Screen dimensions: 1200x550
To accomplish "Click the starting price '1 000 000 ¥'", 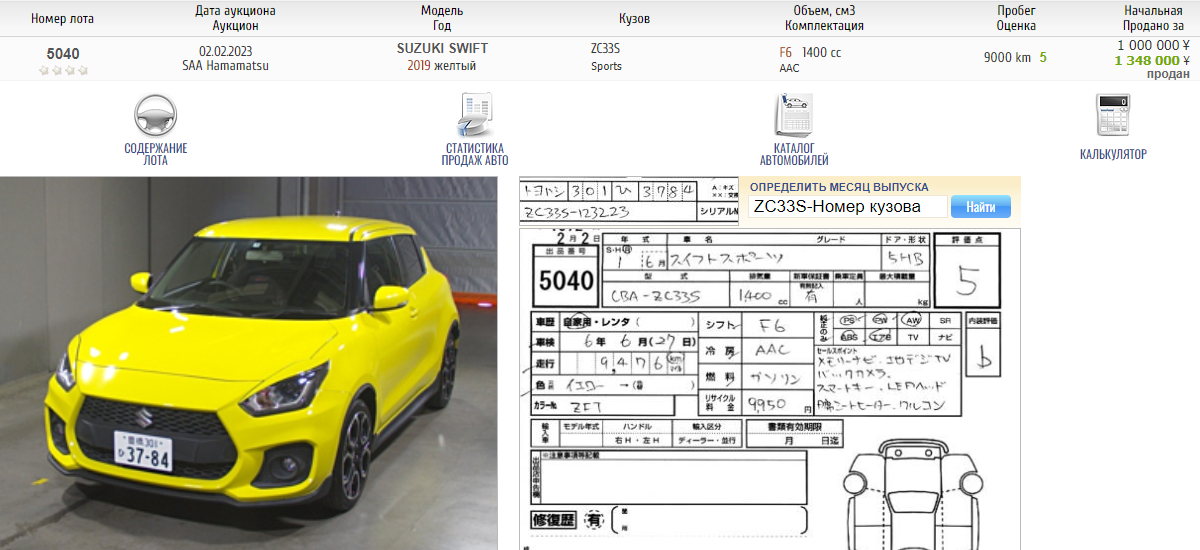I will coord(1153,45).
